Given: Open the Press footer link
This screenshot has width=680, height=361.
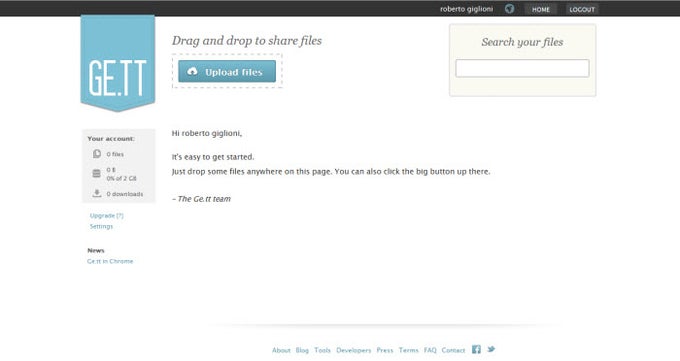Looking at the screenshot, I should tap(385, 350).
